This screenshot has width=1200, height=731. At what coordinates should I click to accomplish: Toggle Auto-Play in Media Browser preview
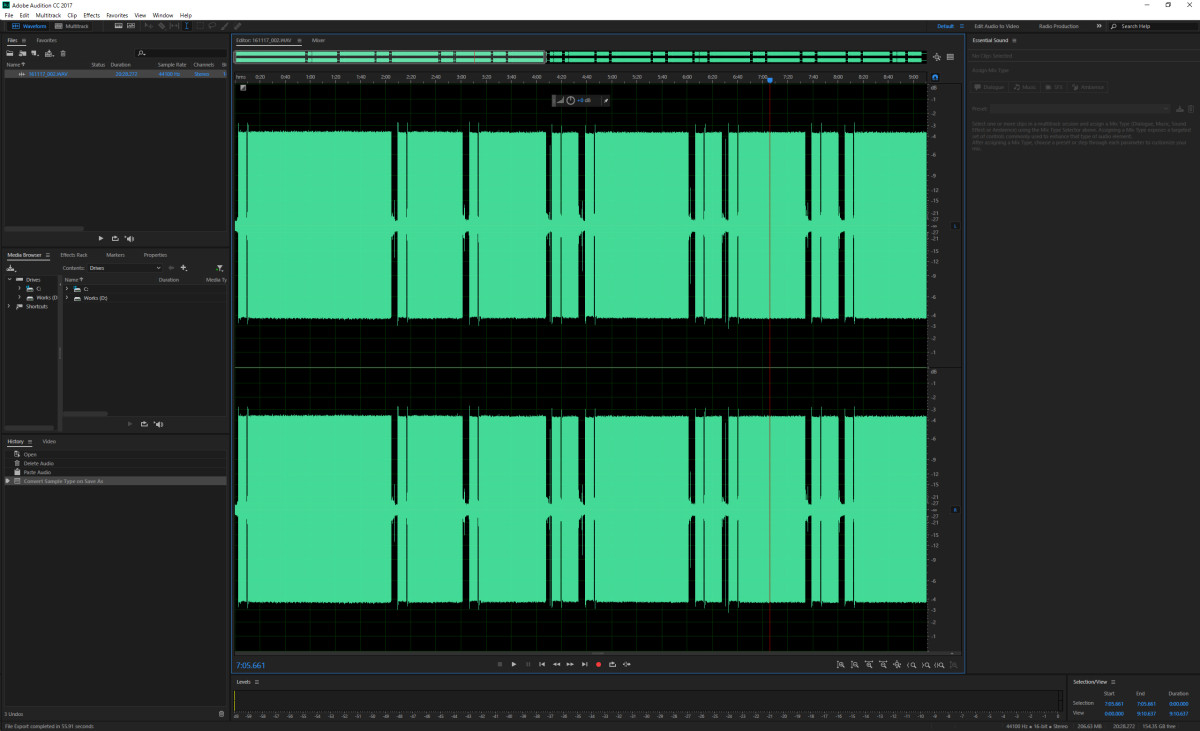158,424
